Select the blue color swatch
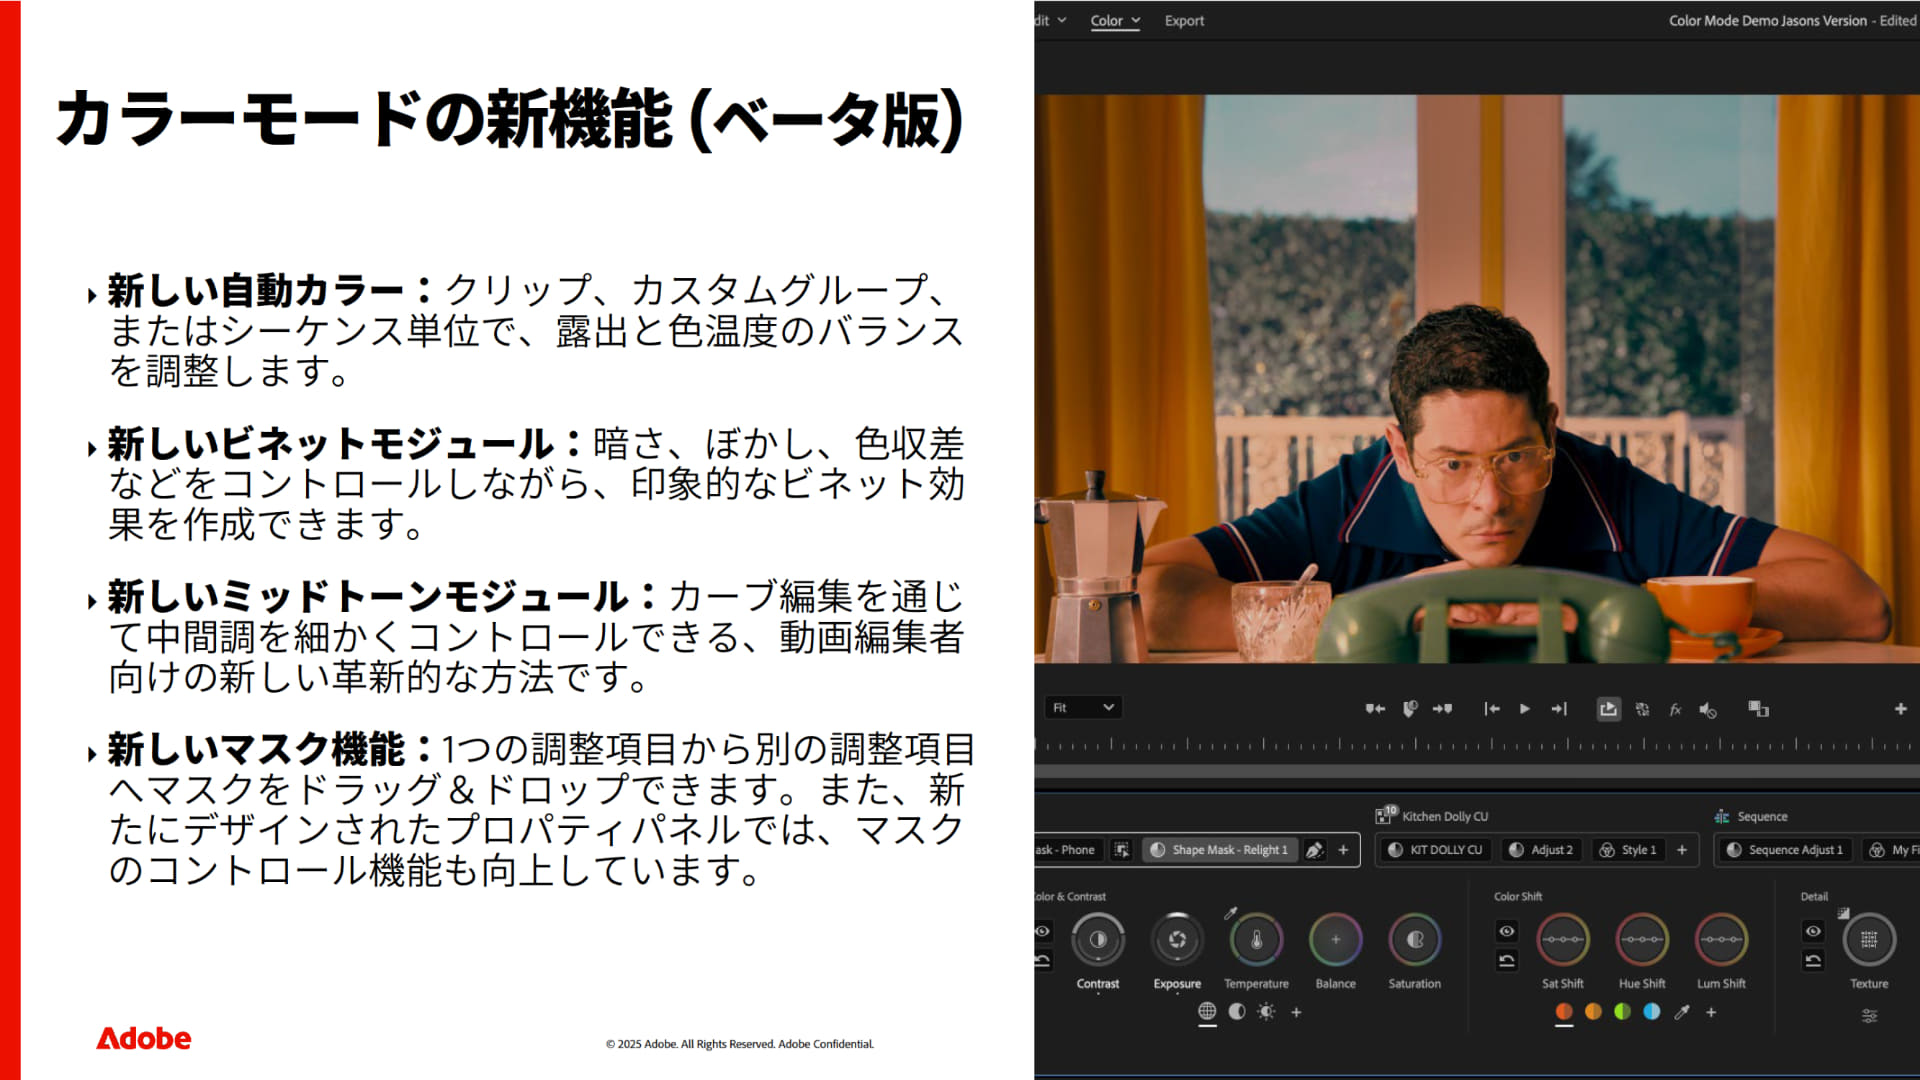Screen dimensions: 1920x1080 (1652, 1011)
